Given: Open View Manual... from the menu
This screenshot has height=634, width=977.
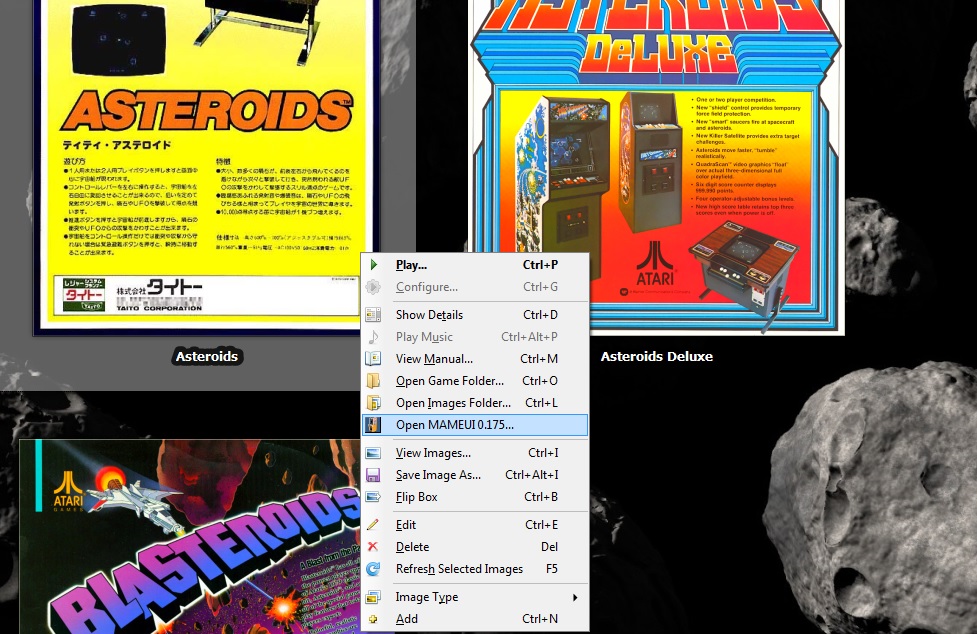Looking at the screenshot, I should [475, 359].
